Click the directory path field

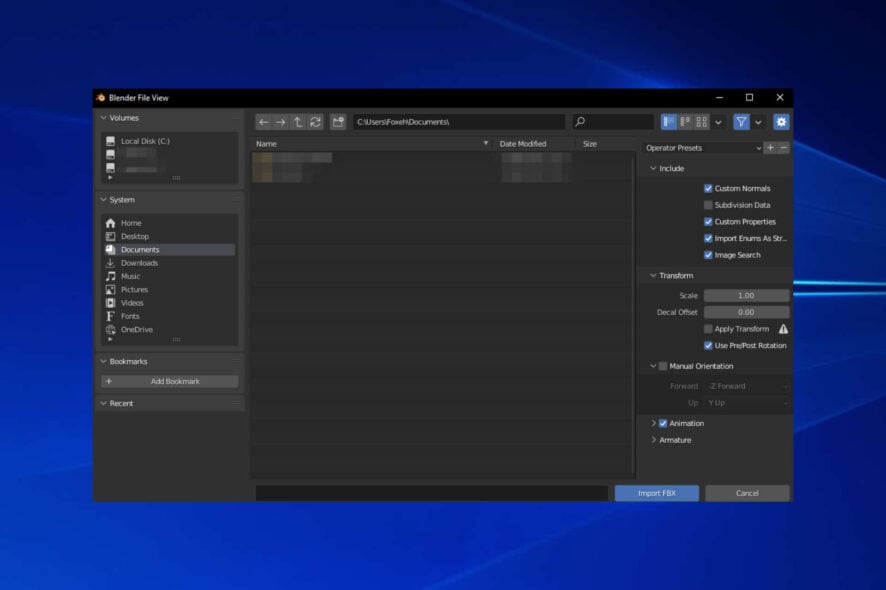458,122
